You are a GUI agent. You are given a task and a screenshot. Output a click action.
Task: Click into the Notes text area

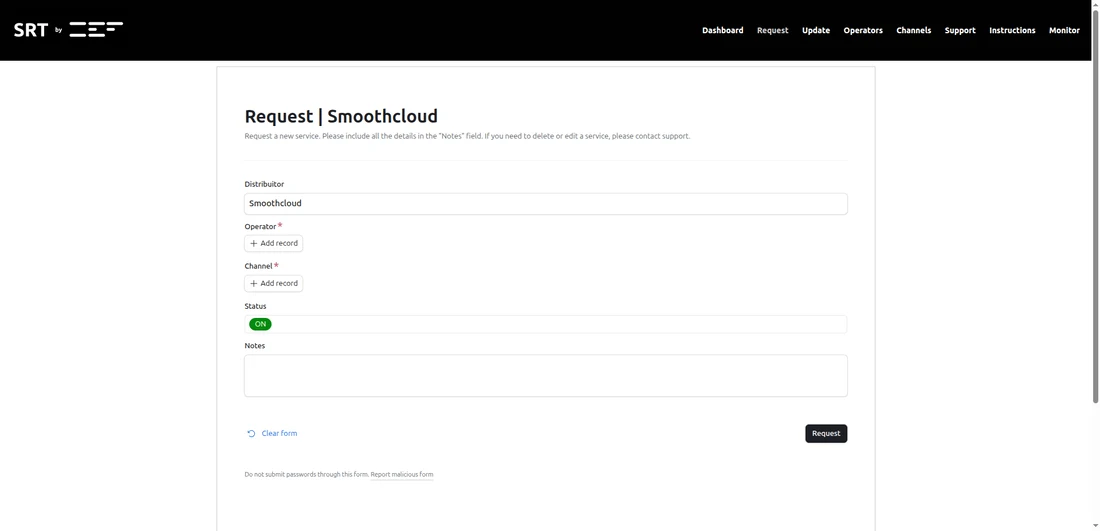pos(546,375)
